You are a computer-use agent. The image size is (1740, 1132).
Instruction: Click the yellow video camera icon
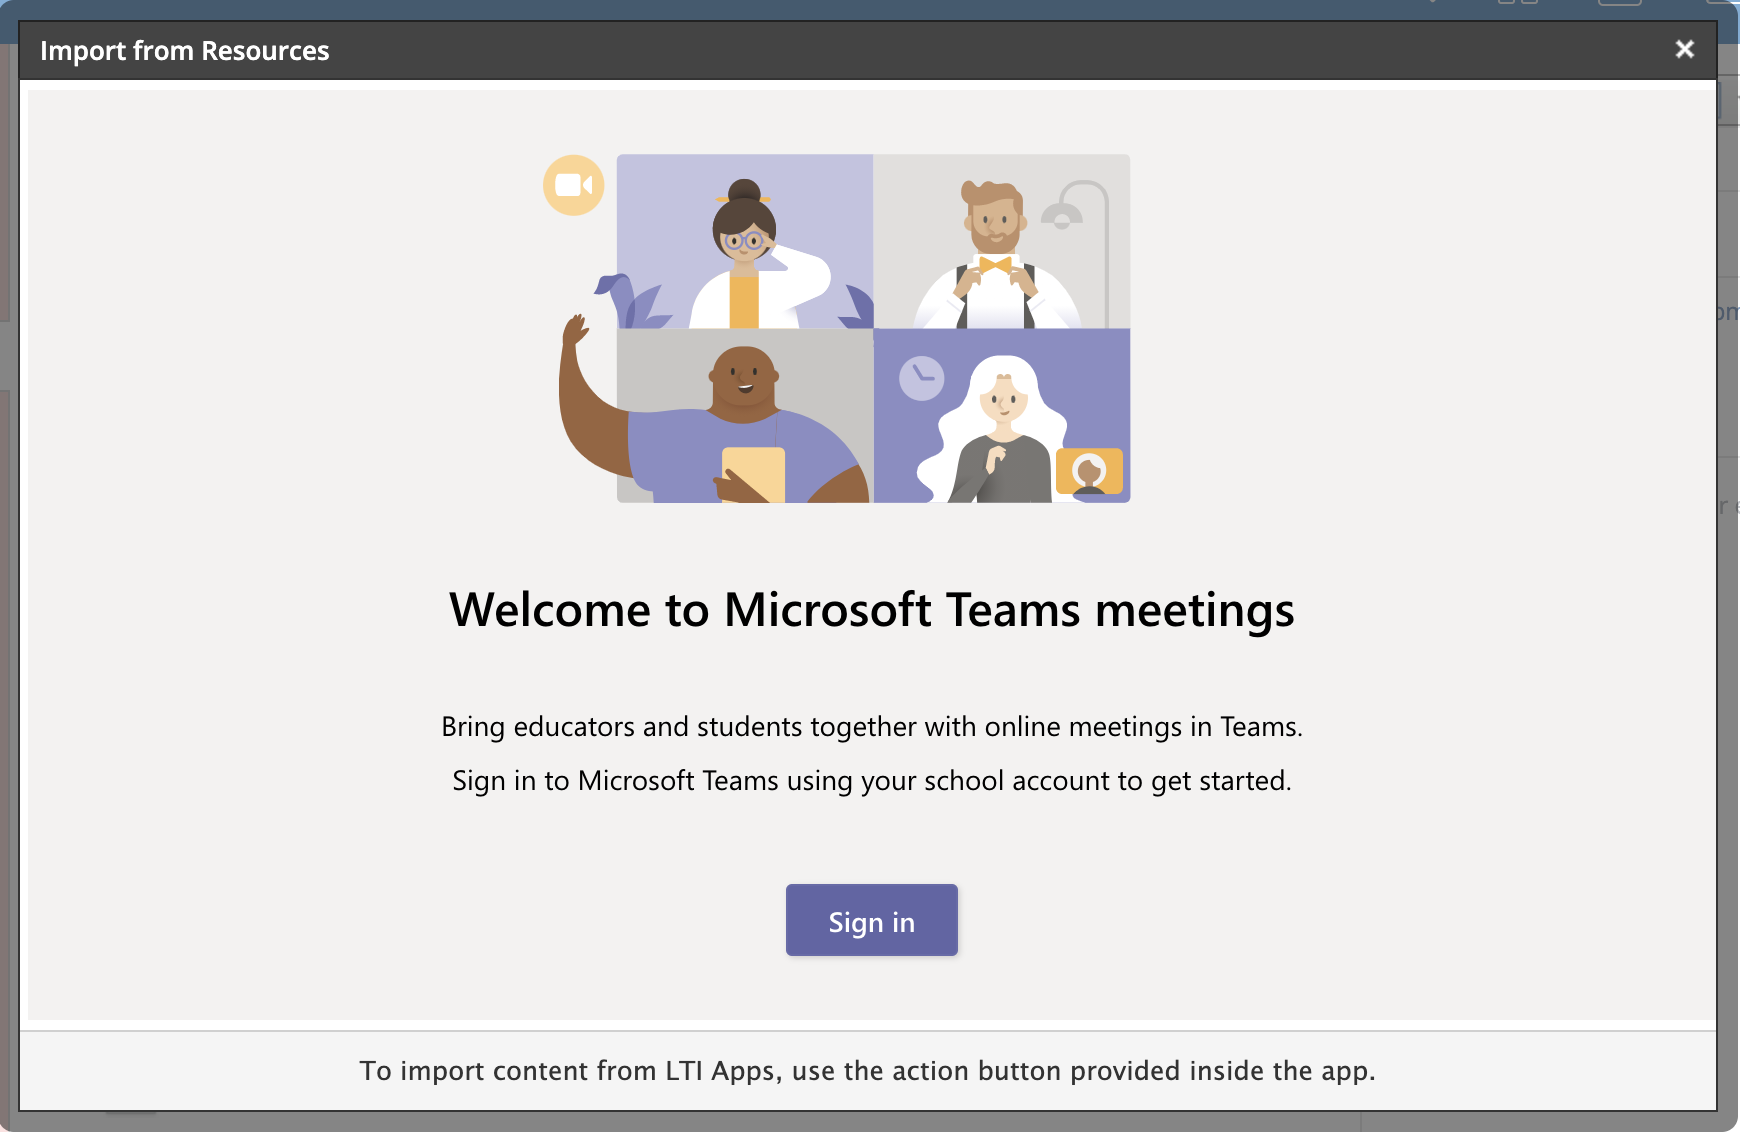coord(573,185)
